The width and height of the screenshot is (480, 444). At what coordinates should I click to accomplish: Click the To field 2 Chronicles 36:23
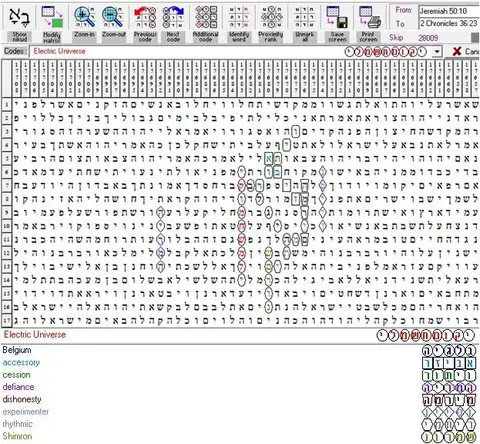point(449,23)
